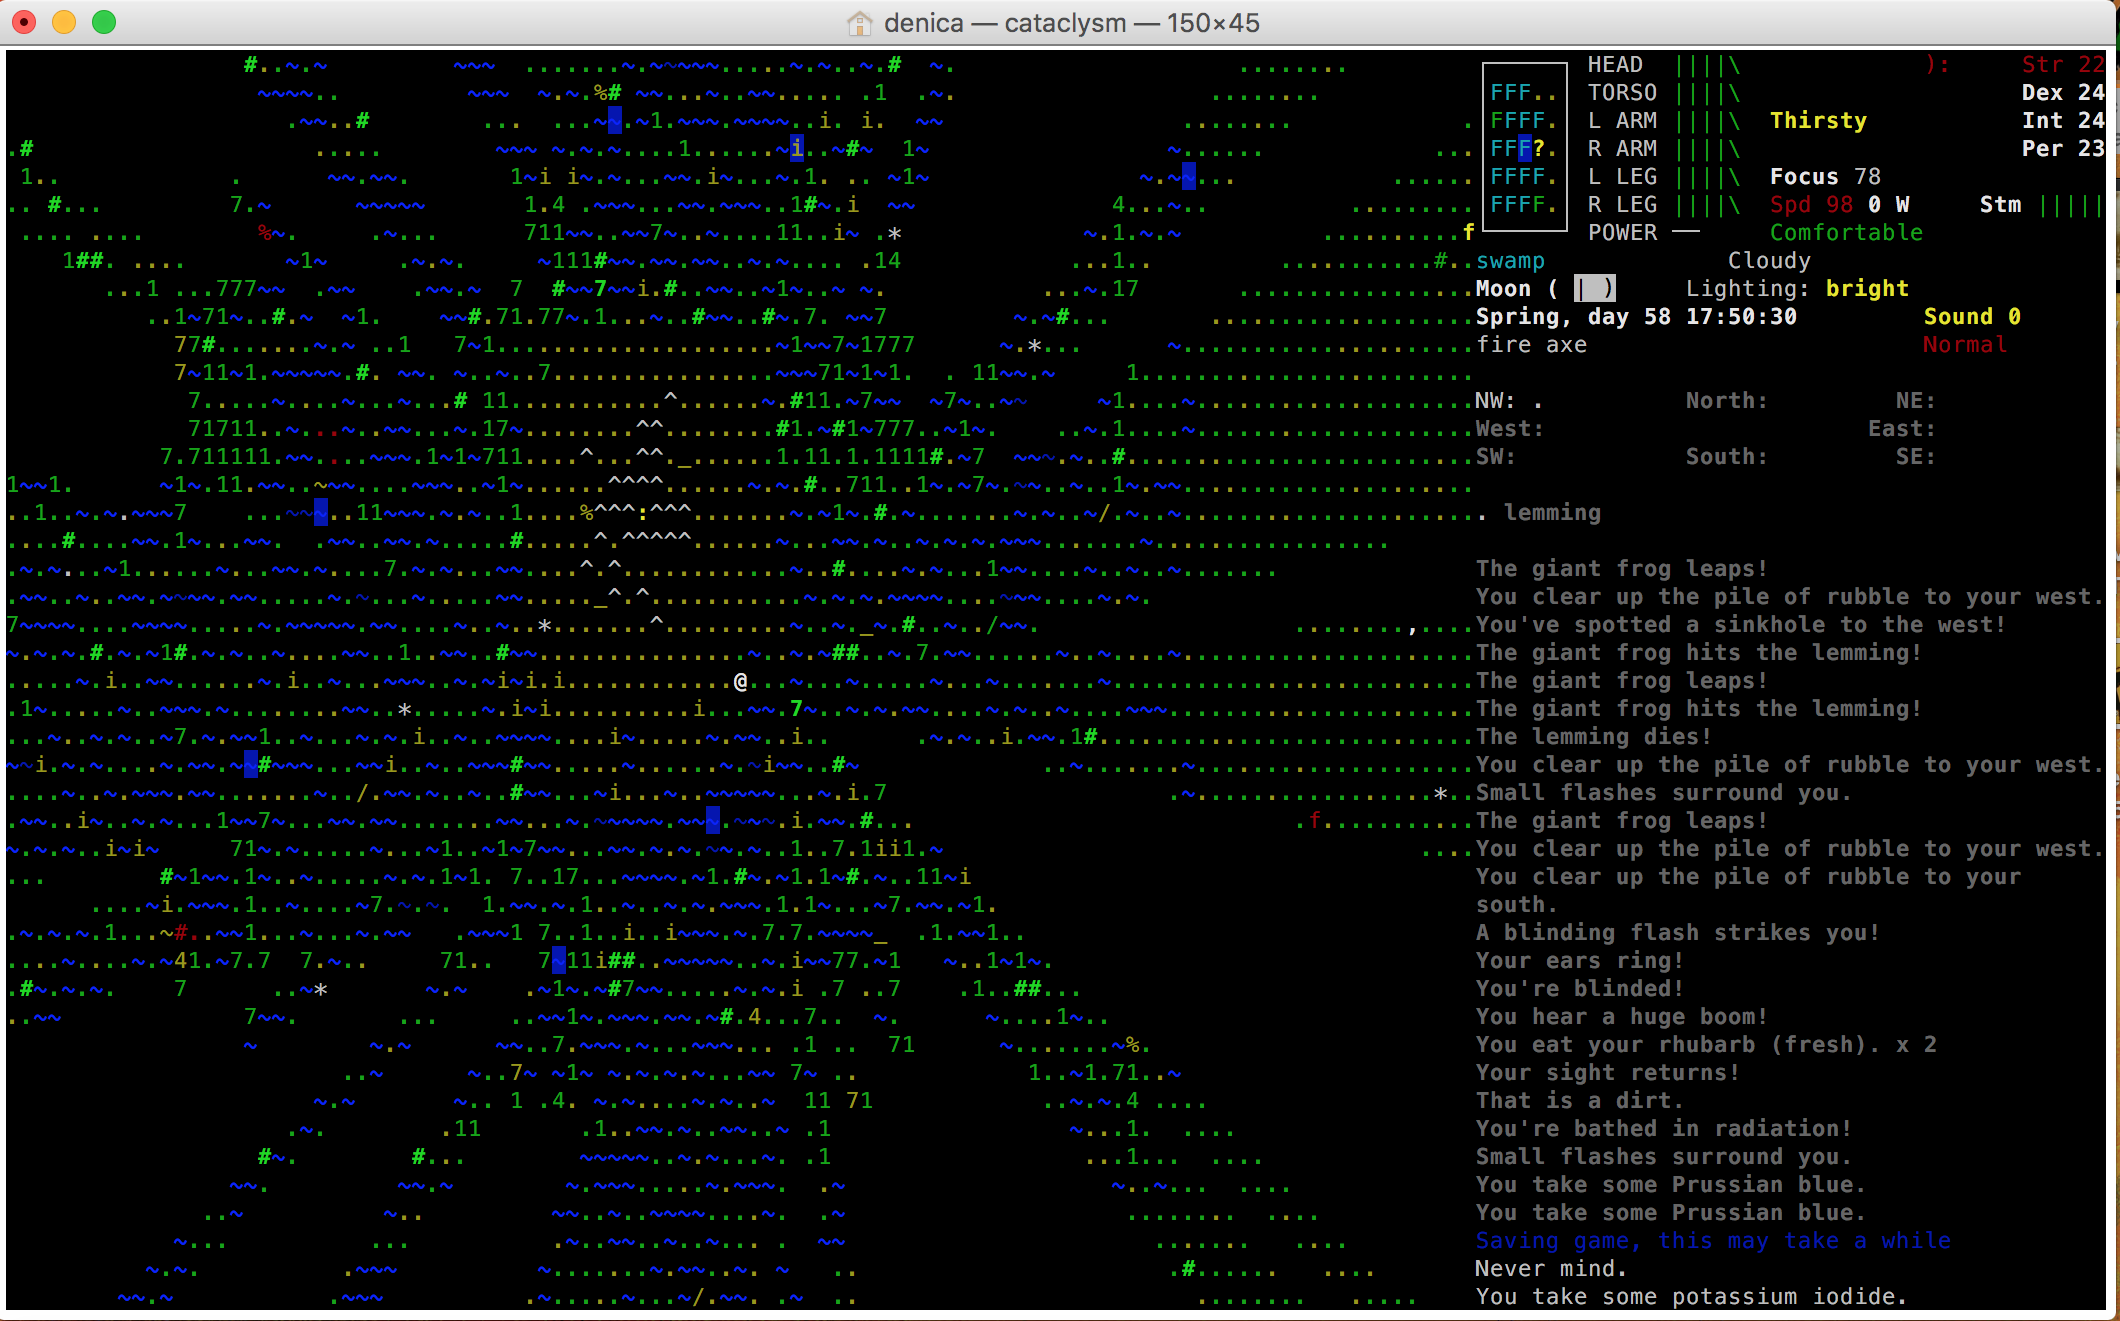Viewport: 2120px width, 1321px height.
Task: Click the 'North:' compass label
Action: [1727, 401]
